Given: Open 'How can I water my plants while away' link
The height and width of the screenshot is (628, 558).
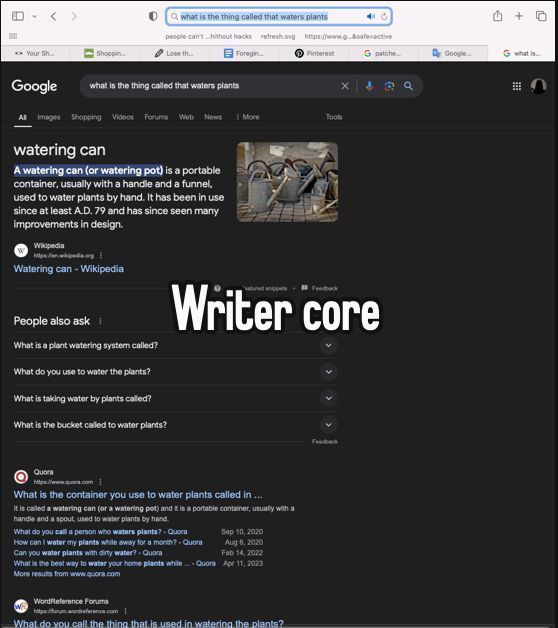Looking at the screenshot, I should click(x=108, y=542).
